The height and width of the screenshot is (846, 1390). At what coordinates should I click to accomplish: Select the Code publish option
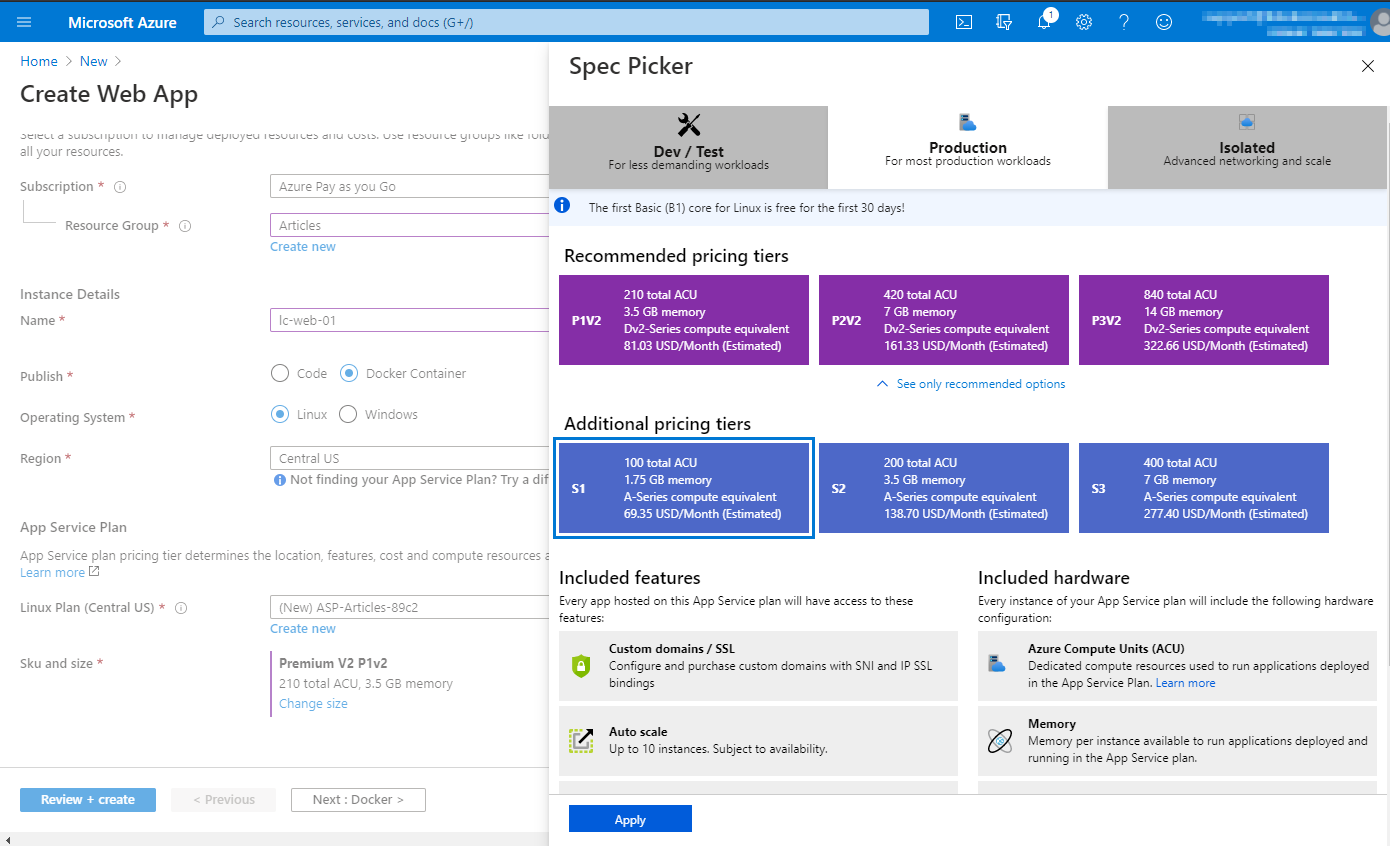tap(280, 373)
